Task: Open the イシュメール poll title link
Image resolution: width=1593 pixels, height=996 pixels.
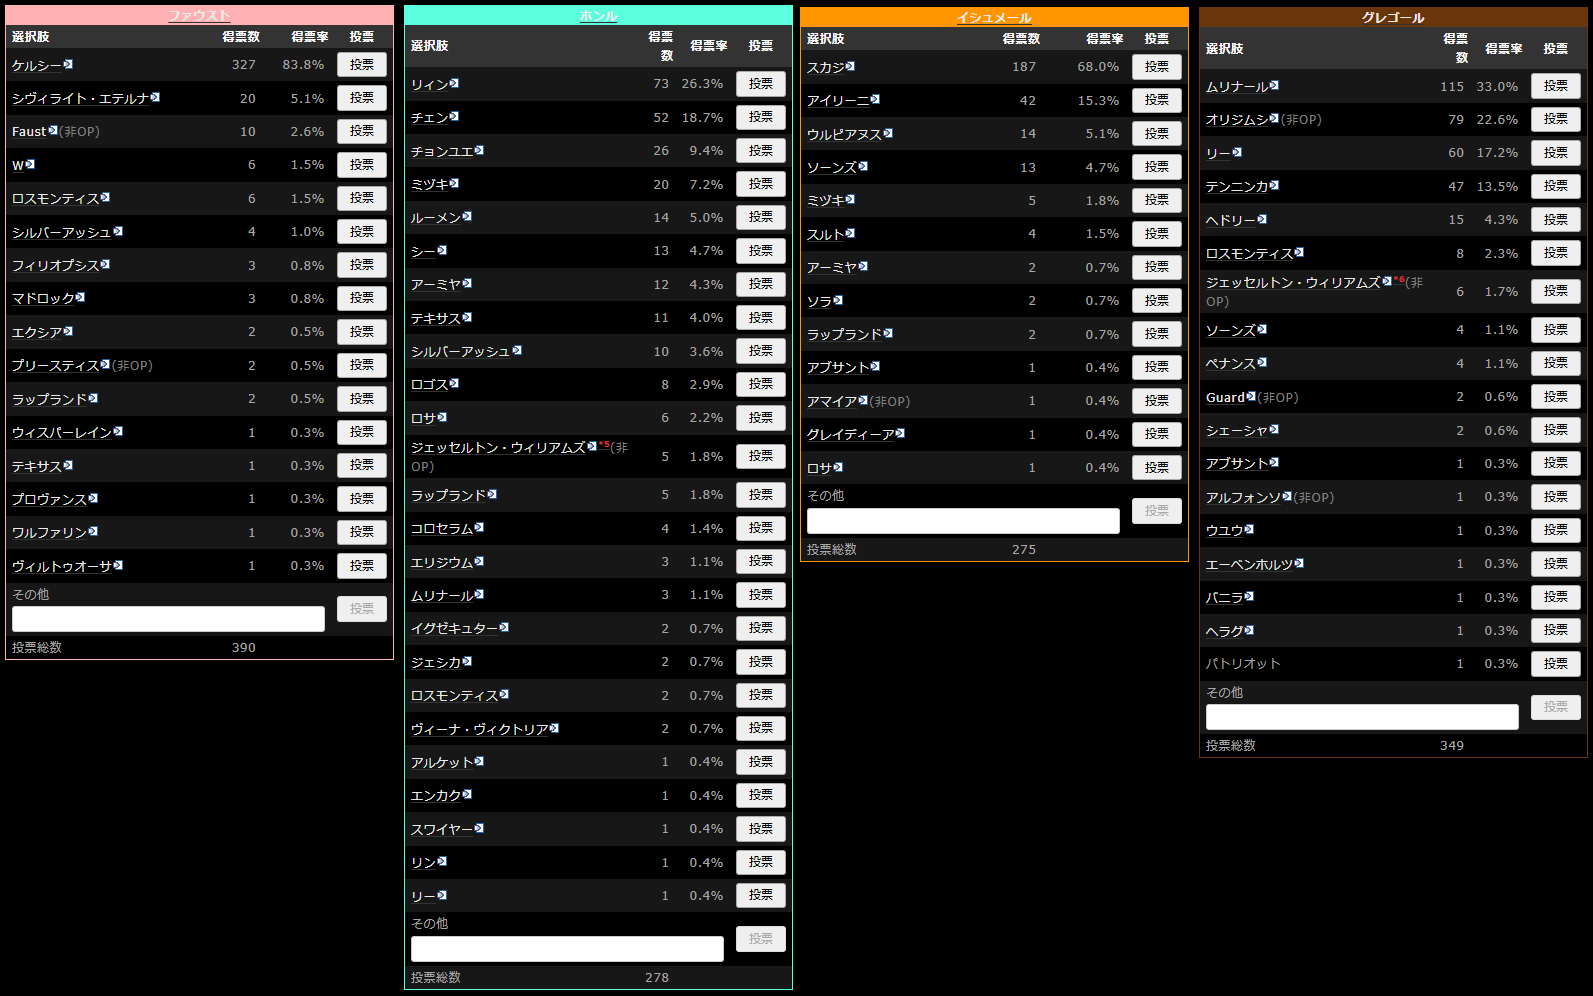Action: pos(994,17)
